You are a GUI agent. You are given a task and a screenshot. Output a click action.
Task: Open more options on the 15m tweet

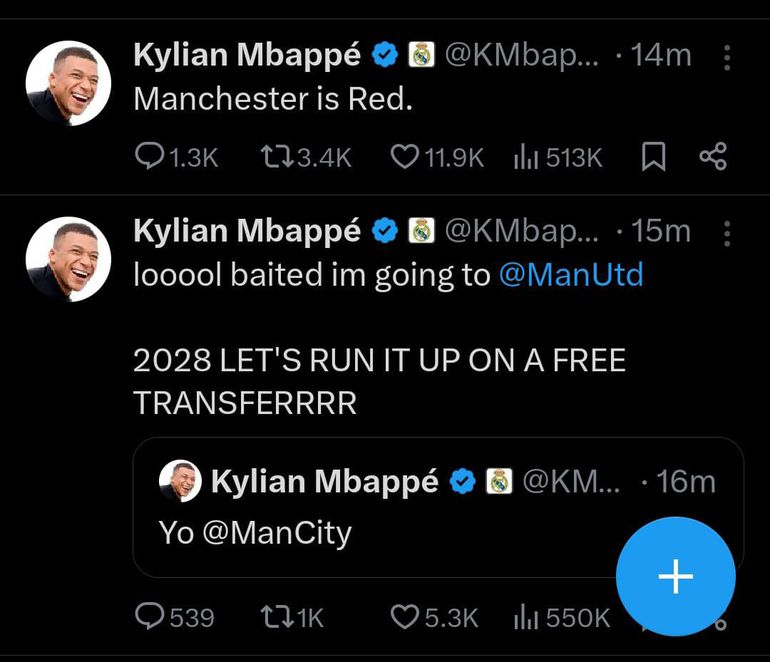coord(727,233)
